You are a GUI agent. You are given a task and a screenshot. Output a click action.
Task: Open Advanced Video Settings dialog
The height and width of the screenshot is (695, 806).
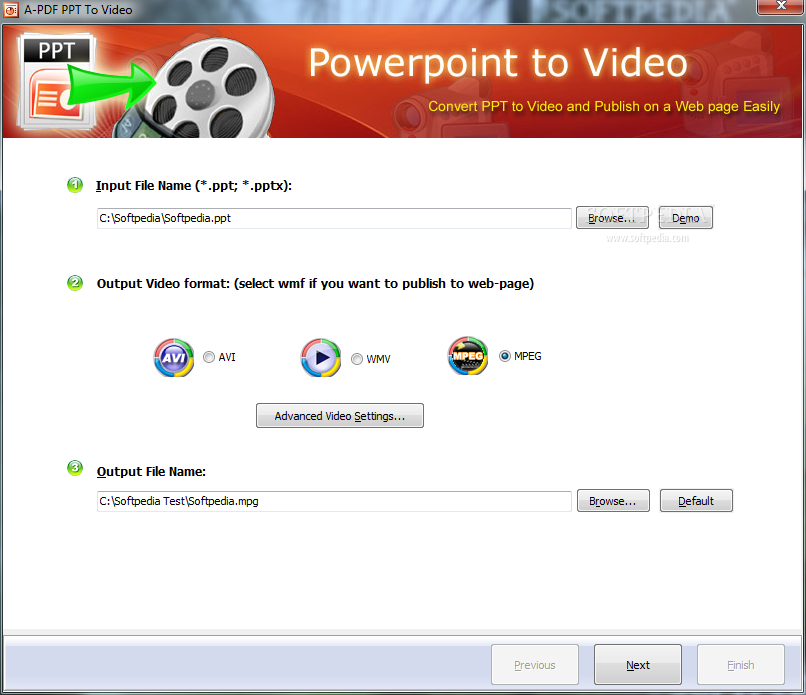click(x=340, y=415)
